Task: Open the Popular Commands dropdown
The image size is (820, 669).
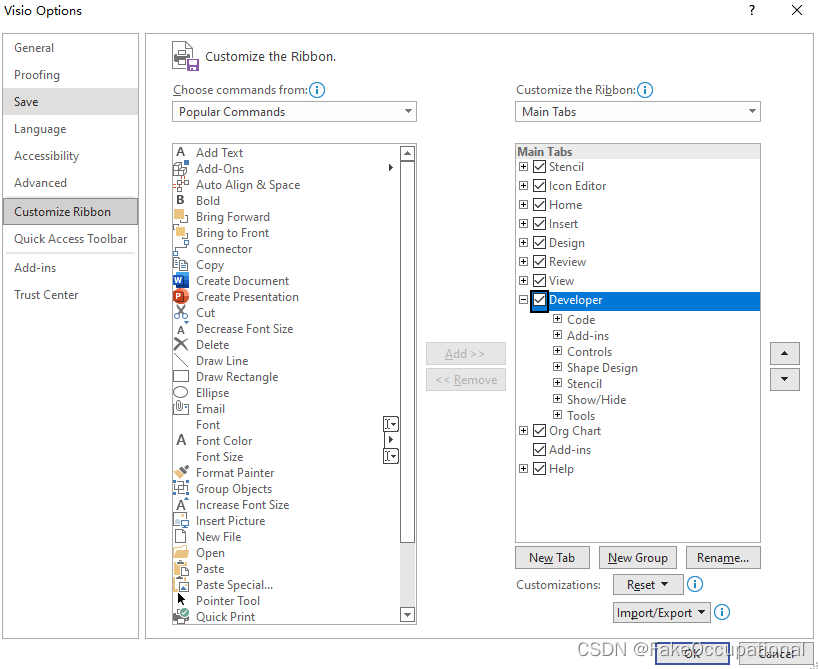Action: [294, 111]
